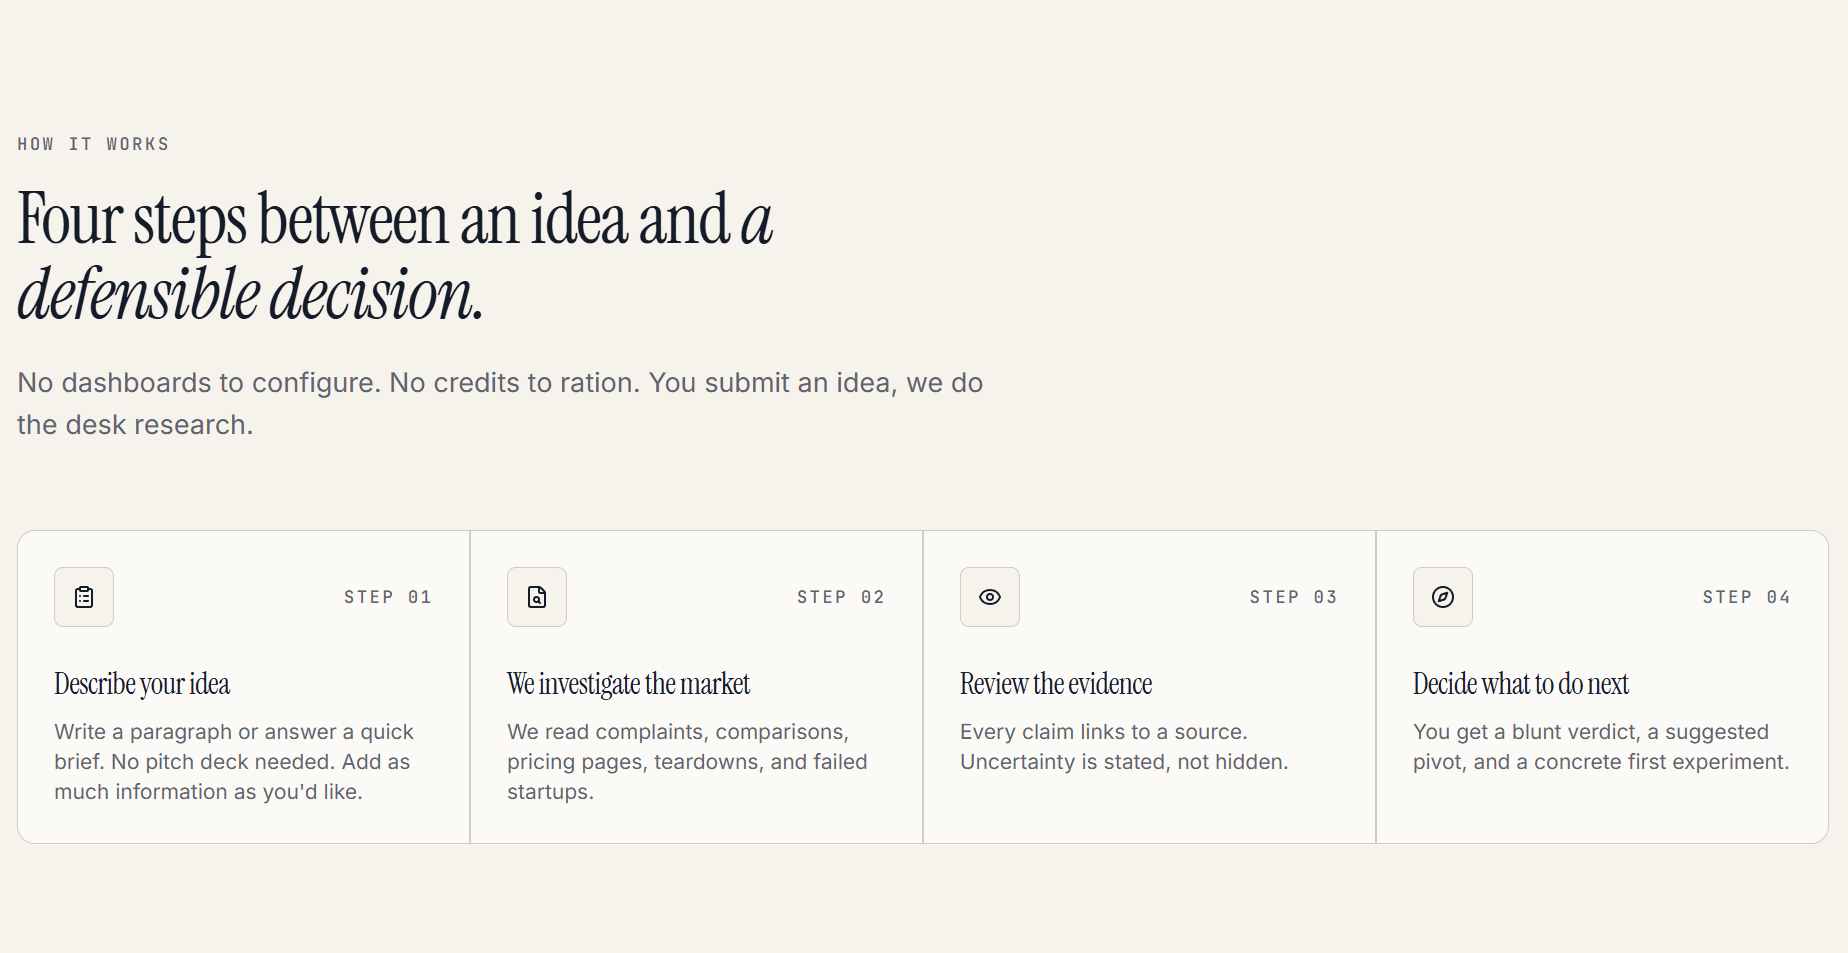Click the 'Decide what to do next' heading
This screenshot has height=953, width=1848.
pyautogui.click(x=1521, y=684)
